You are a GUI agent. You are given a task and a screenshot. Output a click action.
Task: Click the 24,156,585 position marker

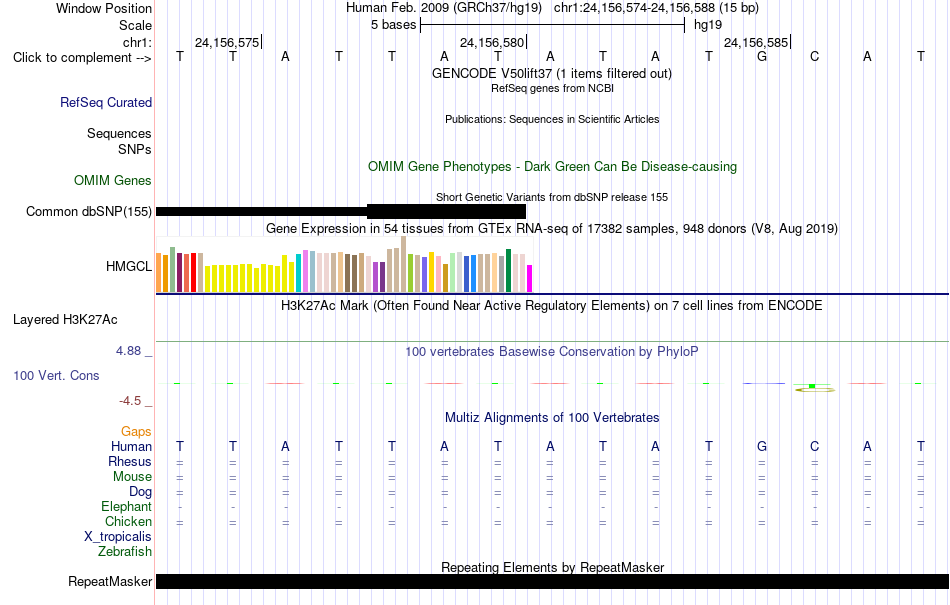tap(757, 42)
